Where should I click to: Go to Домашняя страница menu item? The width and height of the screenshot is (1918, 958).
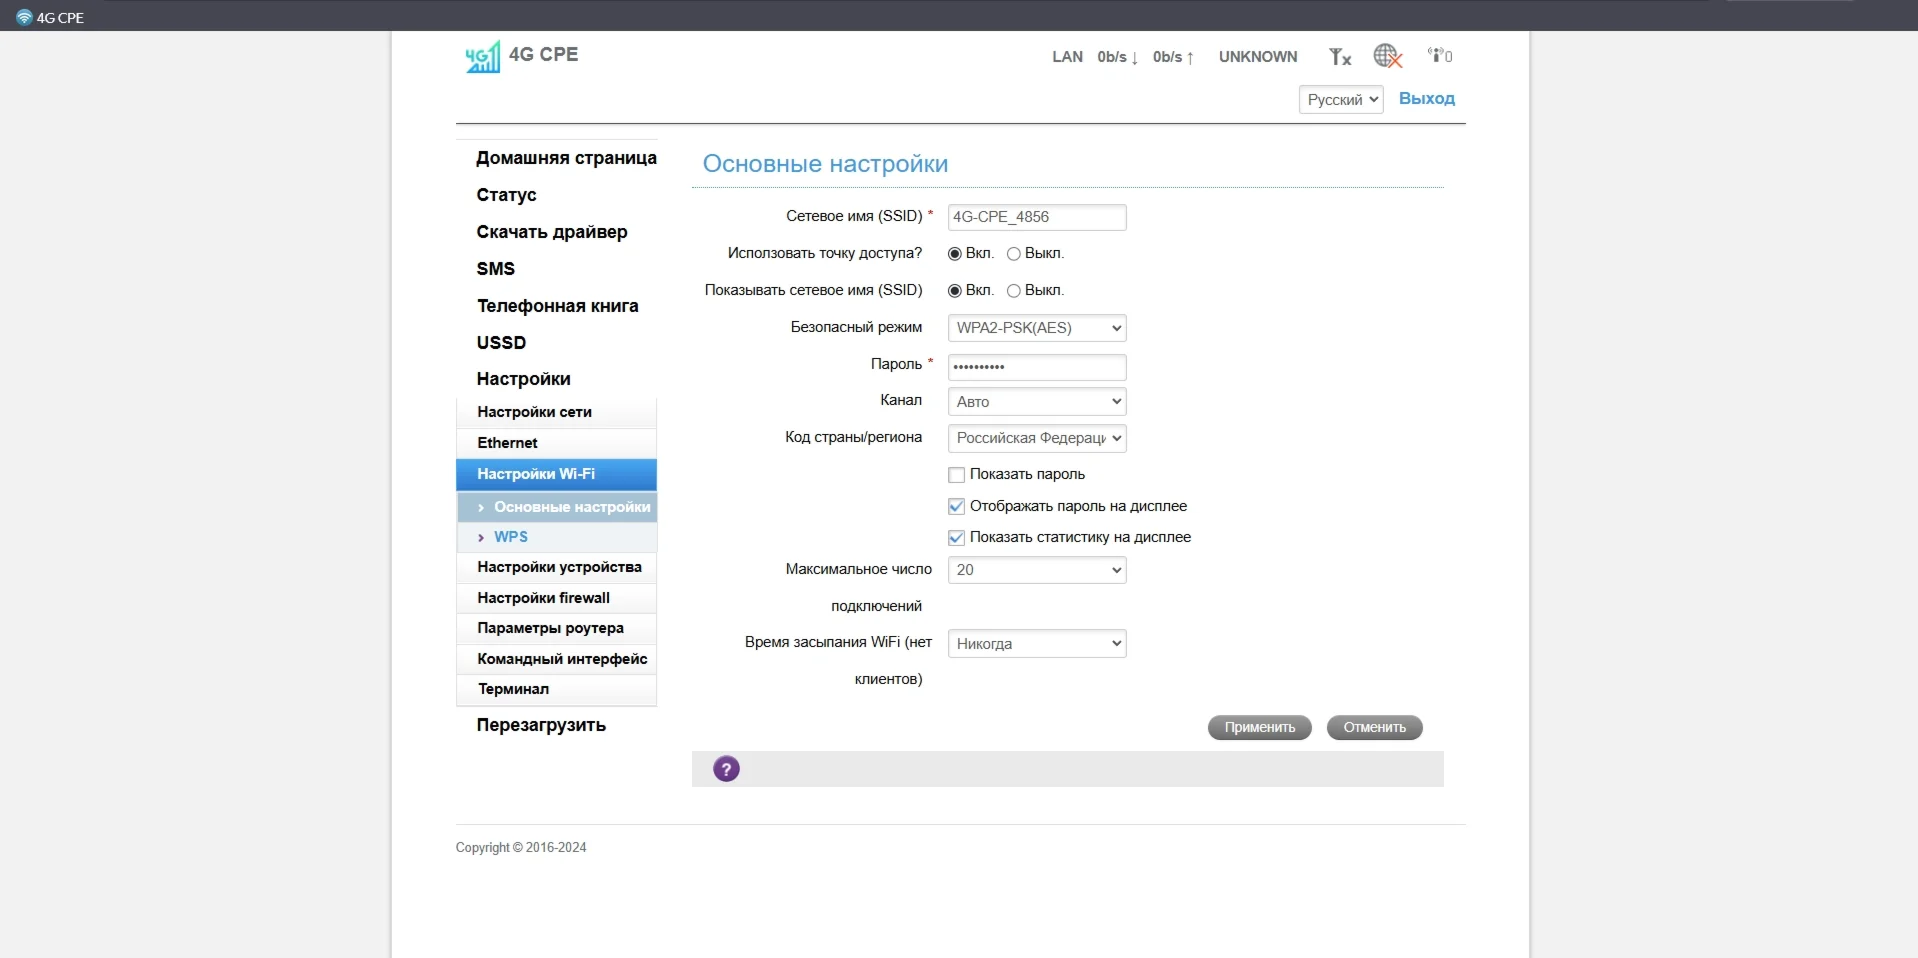pyautogui.click(x=566, y=158)
